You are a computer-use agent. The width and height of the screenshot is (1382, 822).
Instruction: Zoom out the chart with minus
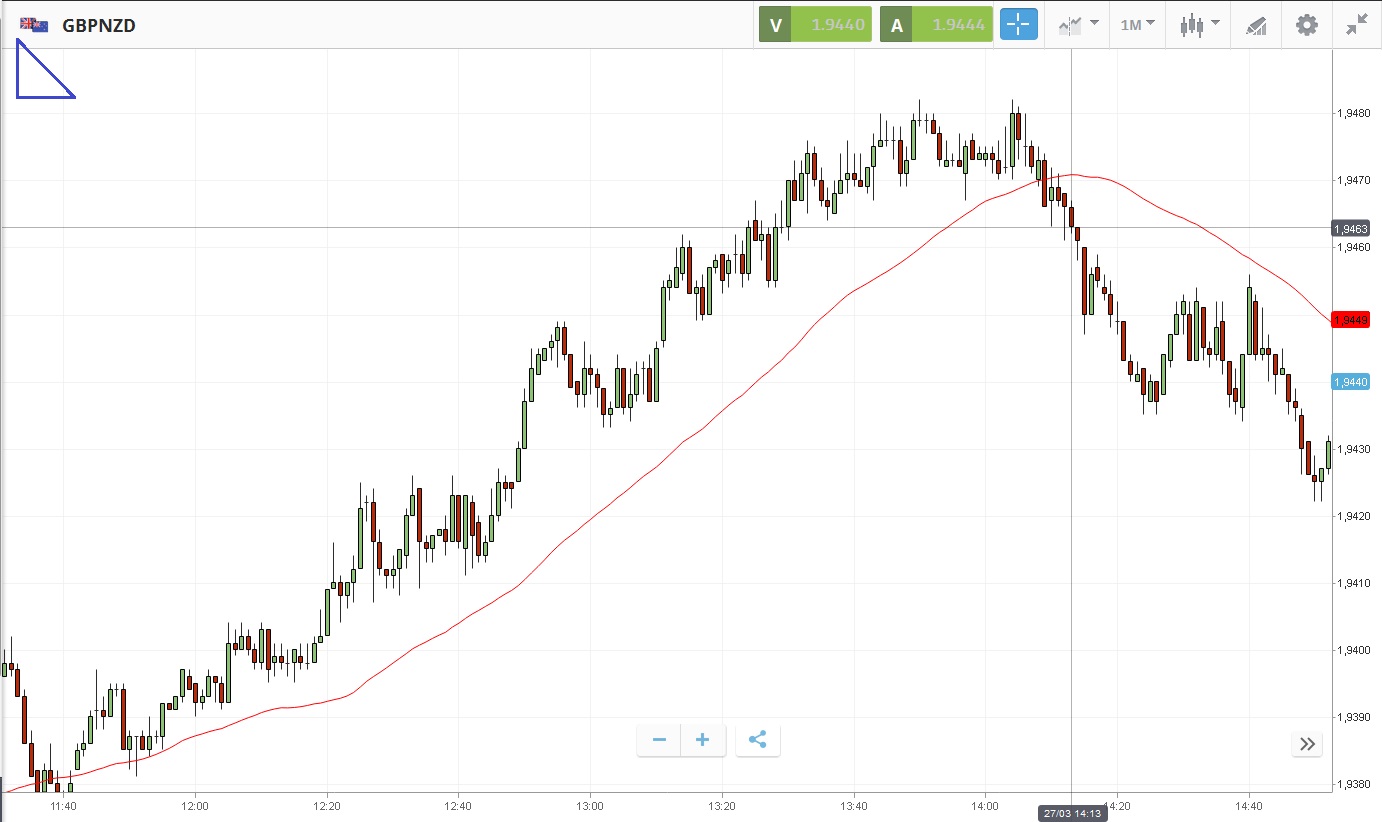click(659, 740)
